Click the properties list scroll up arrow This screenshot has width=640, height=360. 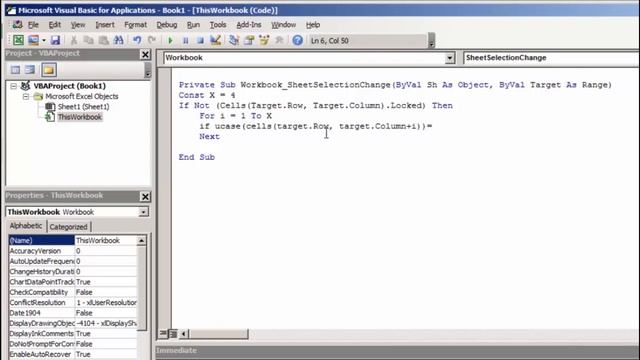click(x=141, y=241)
